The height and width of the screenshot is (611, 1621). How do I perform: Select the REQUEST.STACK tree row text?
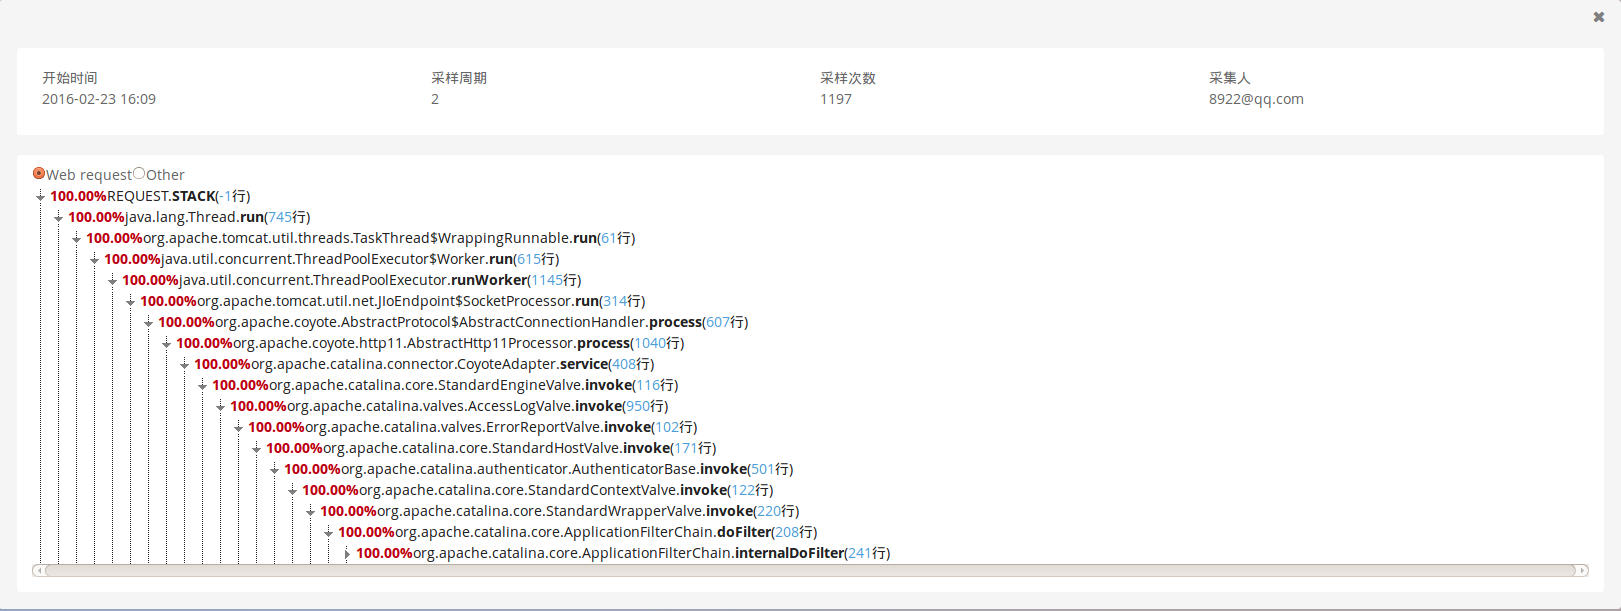click(x=150, y=196)
